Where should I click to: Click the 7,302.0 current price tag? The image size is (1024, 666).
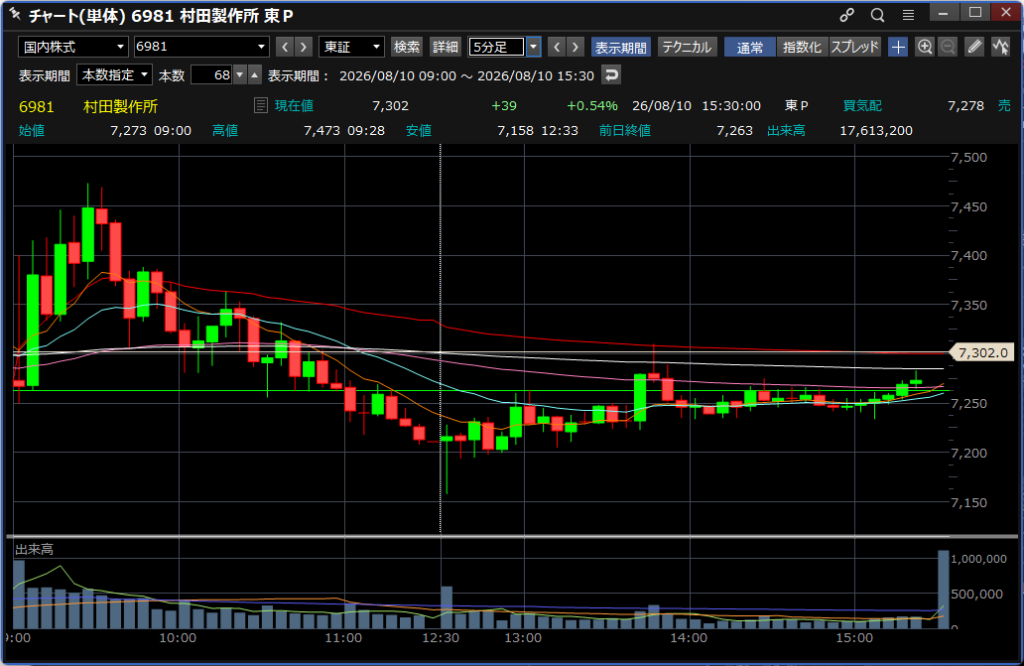[983, 353]
